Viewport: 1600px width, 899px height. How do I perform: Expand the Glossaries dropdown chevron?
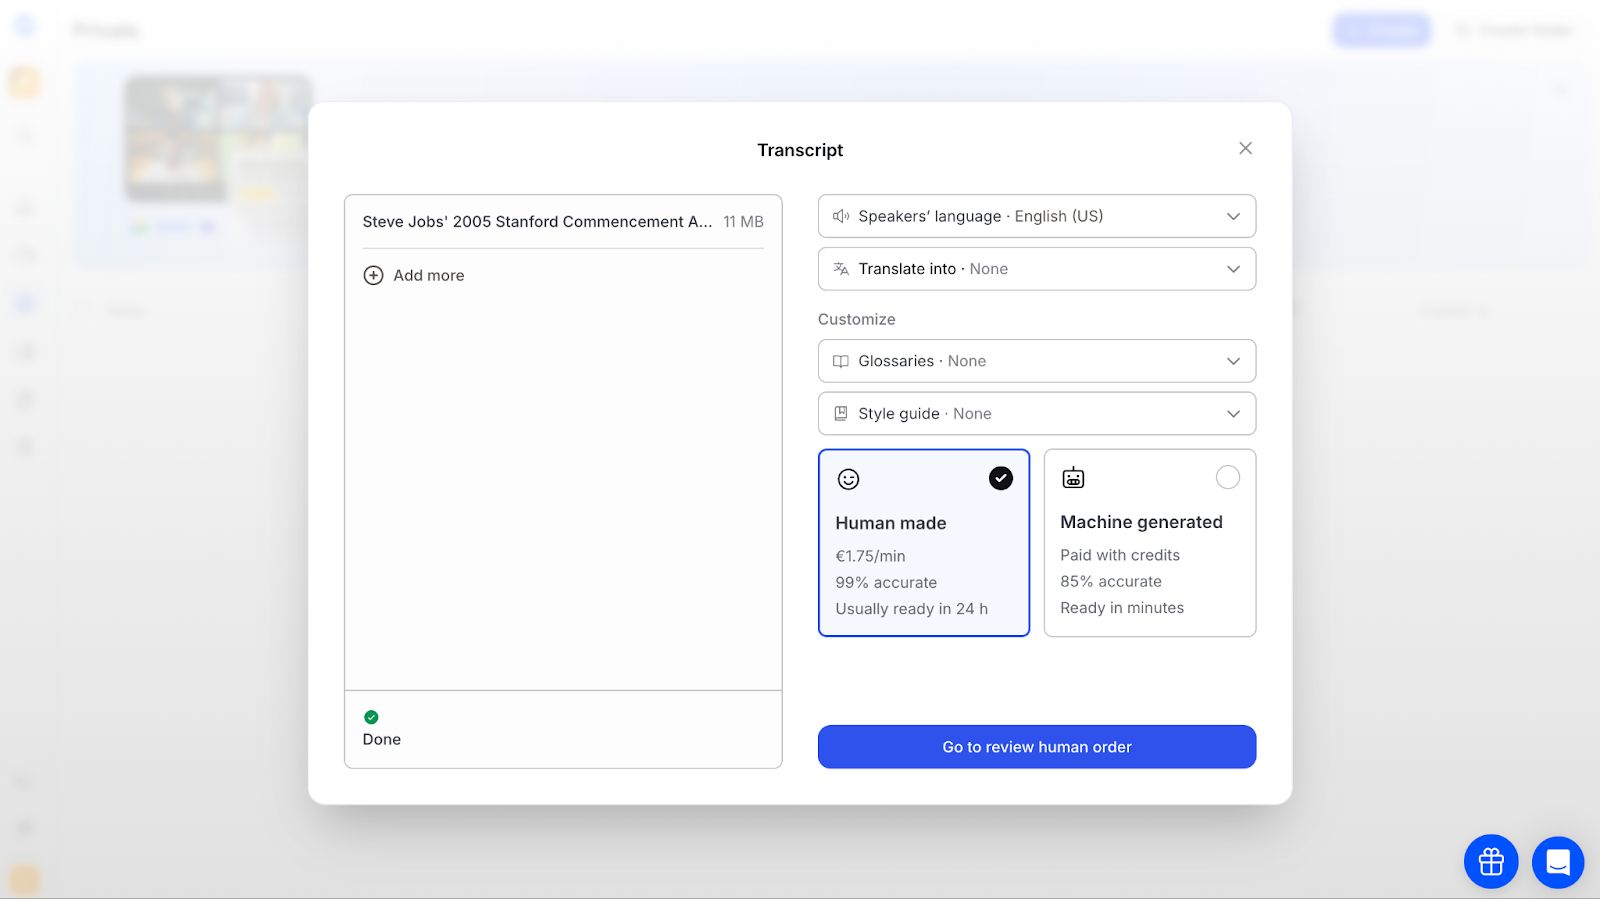click(1233, 361)
